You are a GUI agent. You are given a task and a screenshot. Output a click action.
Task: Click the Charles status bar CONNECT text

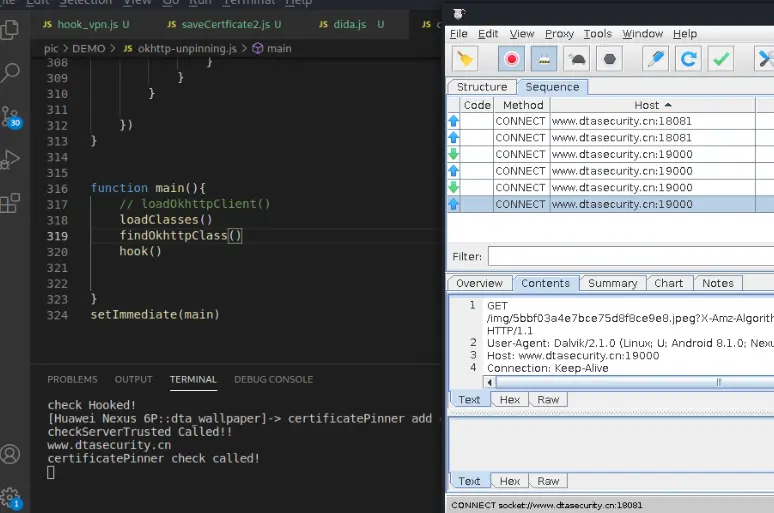tap(546, 505)
